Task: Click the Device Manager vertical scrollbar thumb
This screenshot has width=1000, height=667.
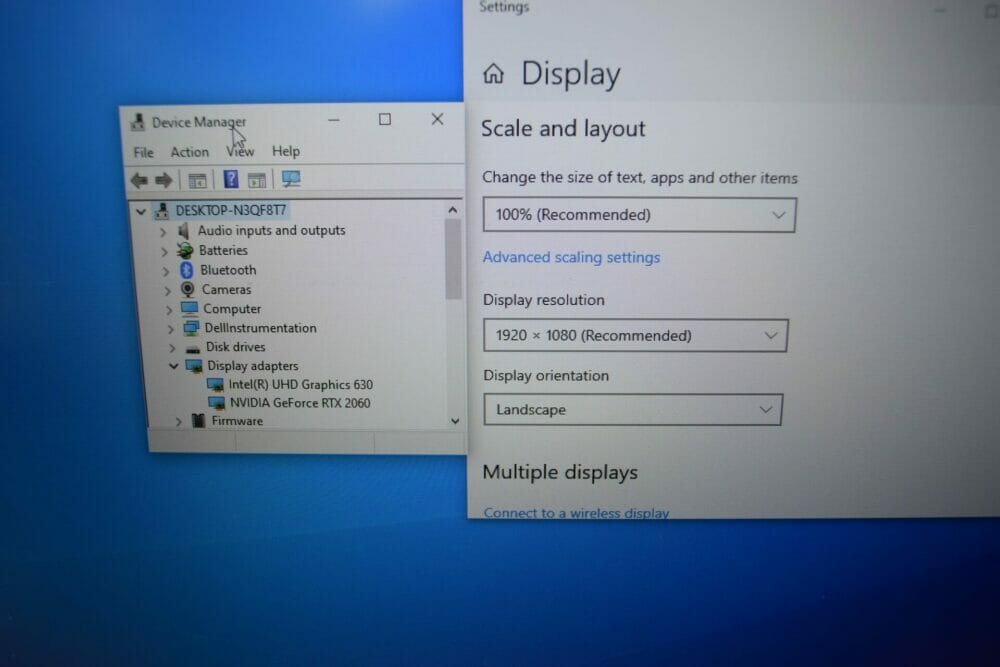Action: click(453, 259)
